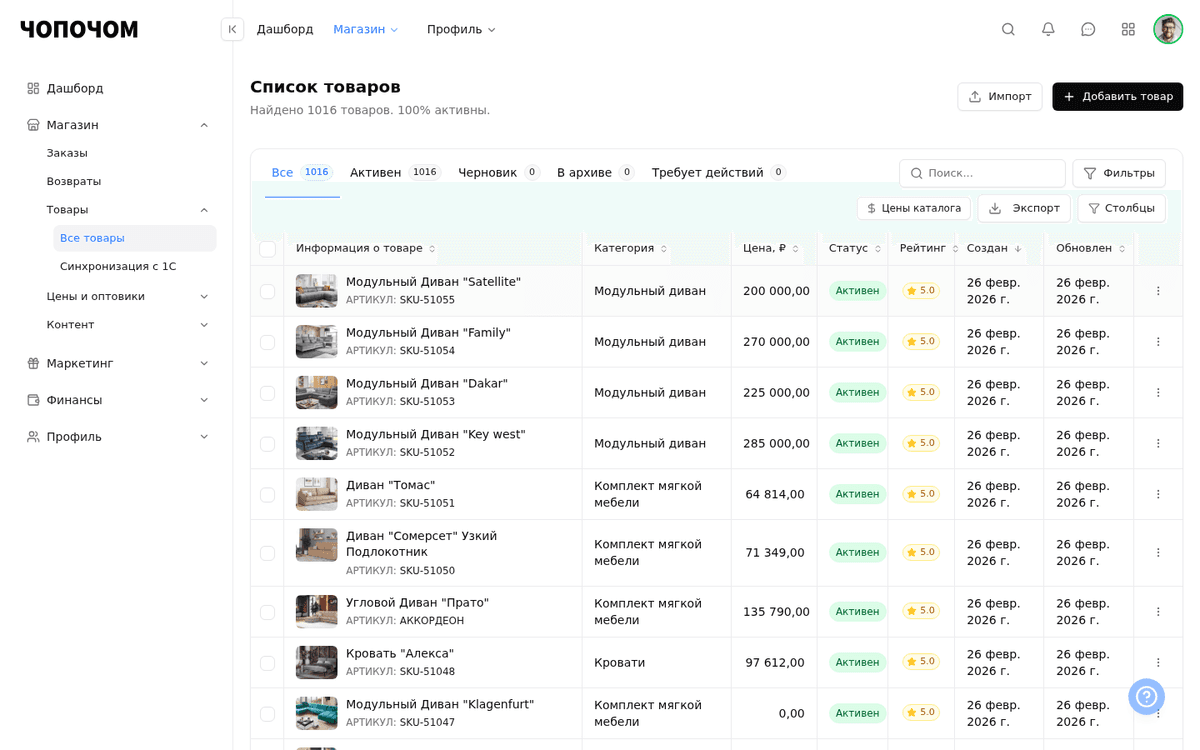Click the Цены каталога button
Screen dimensions: 1200x750
coord(913,208)
